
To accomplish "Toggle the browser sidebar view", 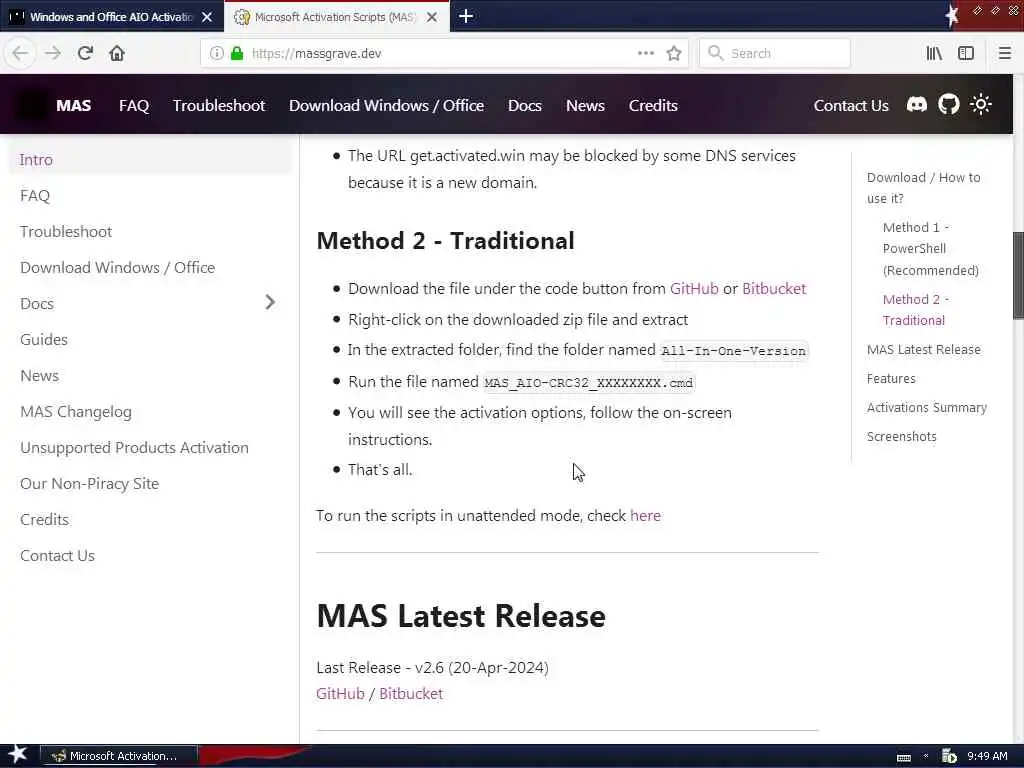I will point(966,53).
